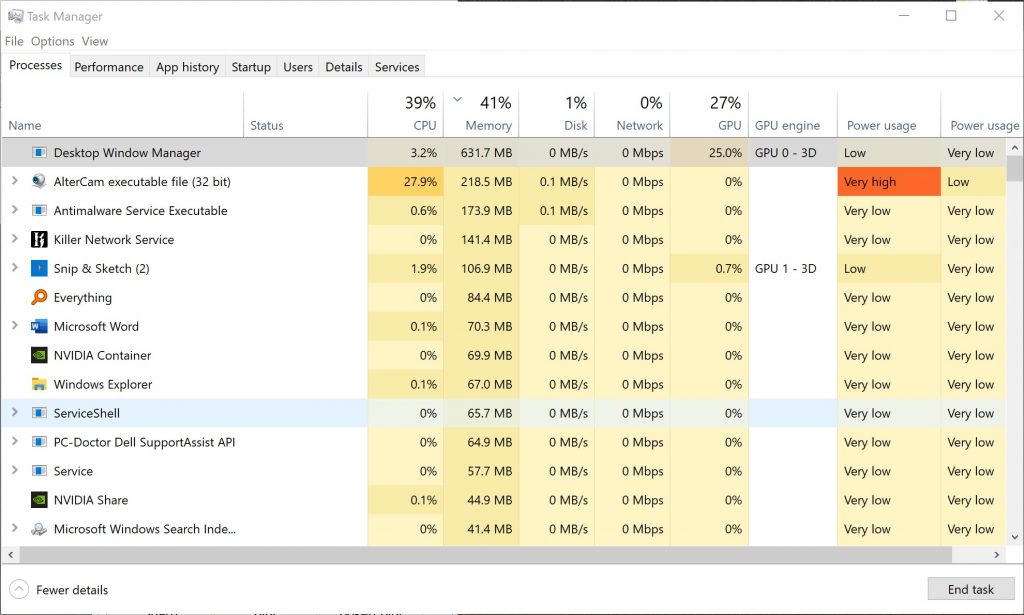
Task: Click the vertical scrollbar up arrow
Action: pos(1015,148)
